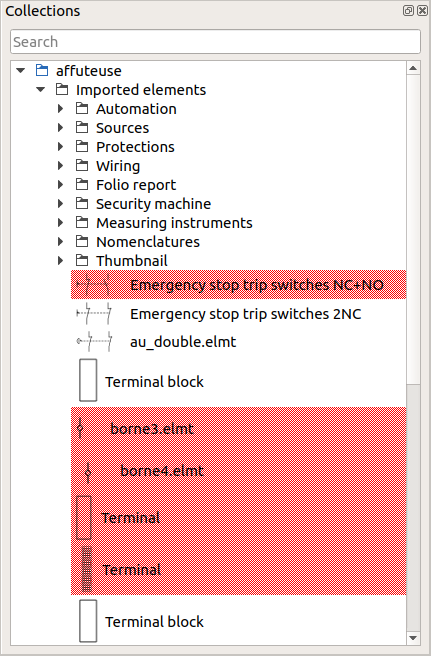The width and height of the screenshot is (431, 656).
Task: Click the scrollbar down arrow
Action: pyautogui.click(x=413, y=638)
